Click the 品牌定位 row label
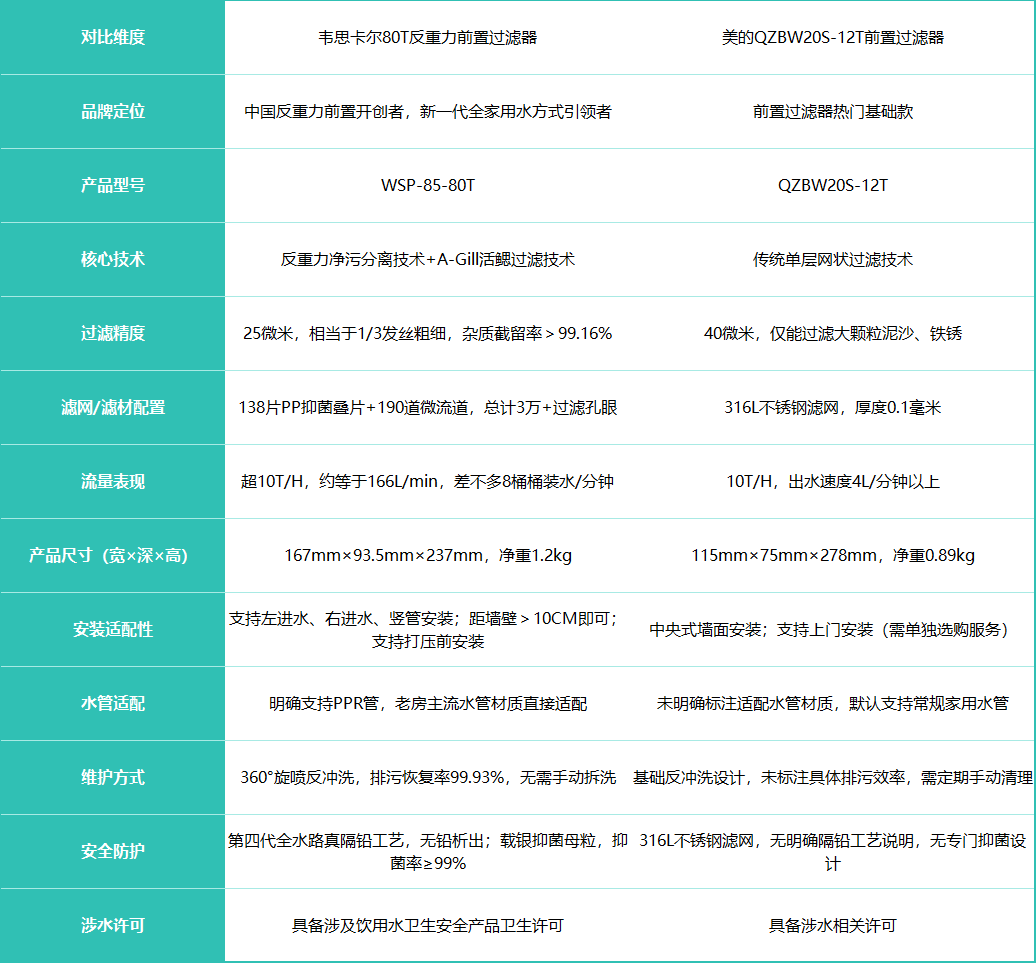The height and width of the screenshot is (963, 1036). point(112,111)
